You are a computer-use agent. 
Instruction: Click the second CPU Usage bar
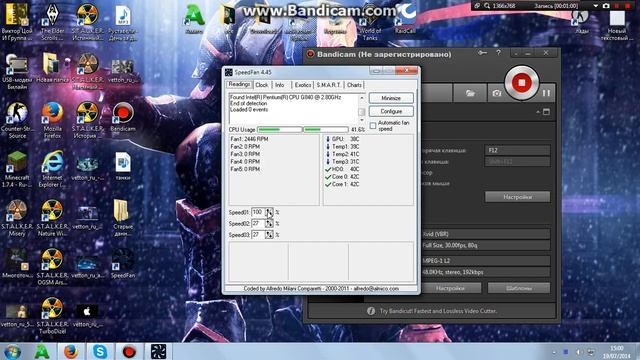[326, 129]
